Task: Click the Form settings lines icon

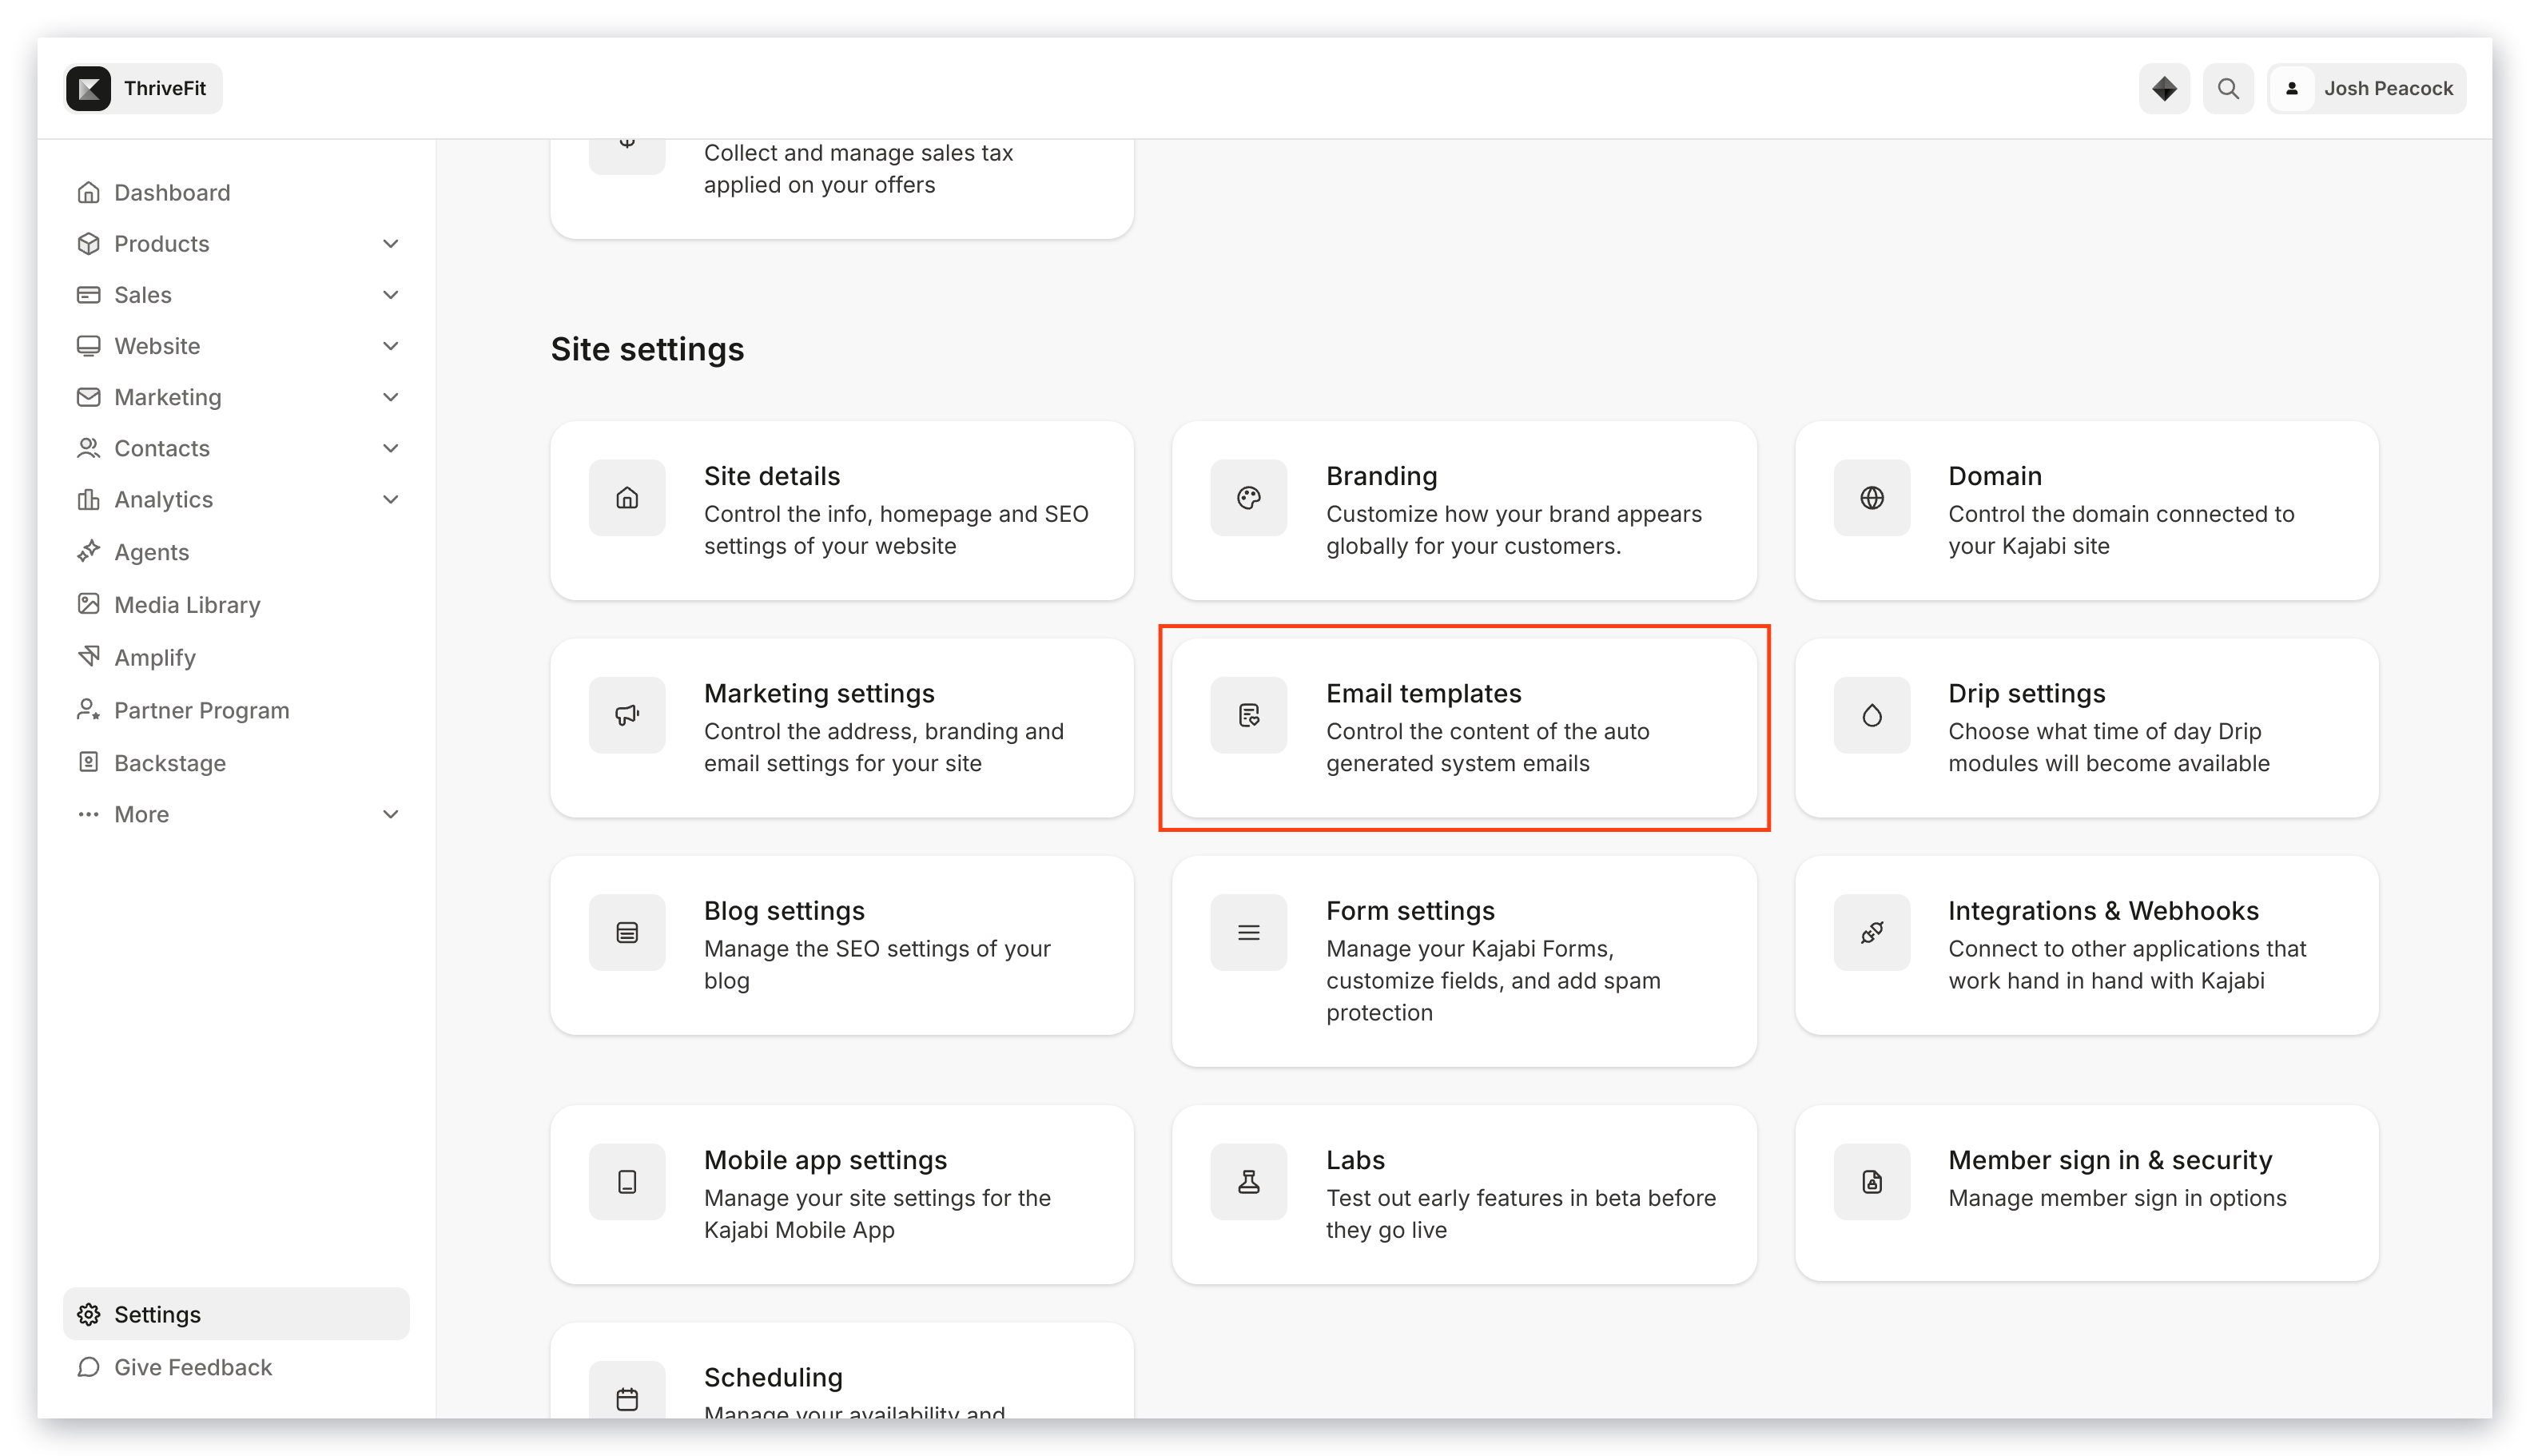Action: coord(1248,932)
